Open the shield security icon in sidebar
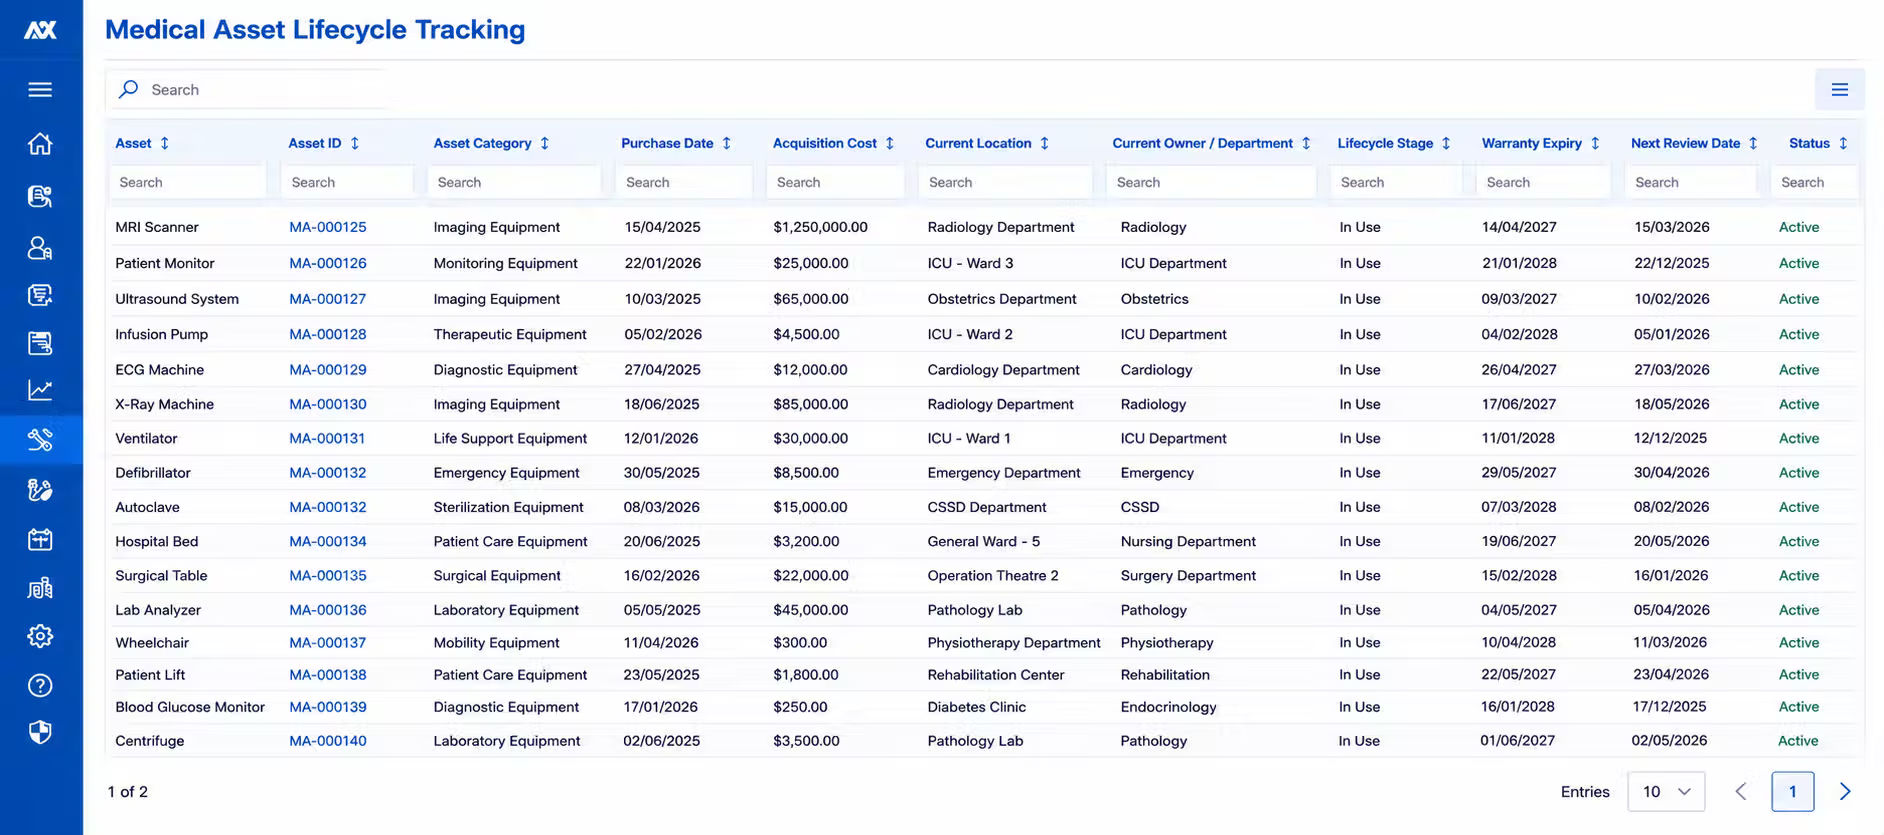The width and height of the screenshot is (1884, 835). [x=40, y=733]
